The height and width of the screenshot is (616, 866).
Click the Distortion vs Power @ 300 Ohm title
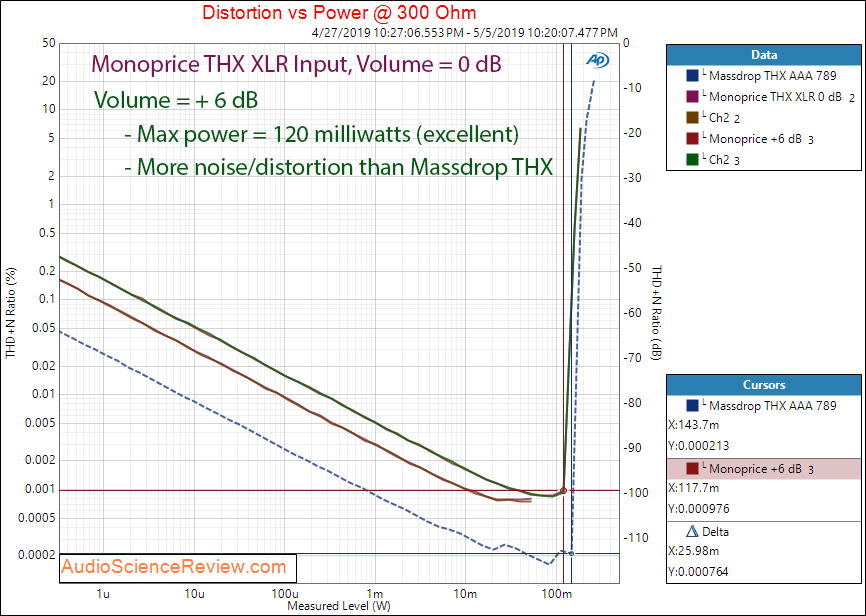coord(339,12)
